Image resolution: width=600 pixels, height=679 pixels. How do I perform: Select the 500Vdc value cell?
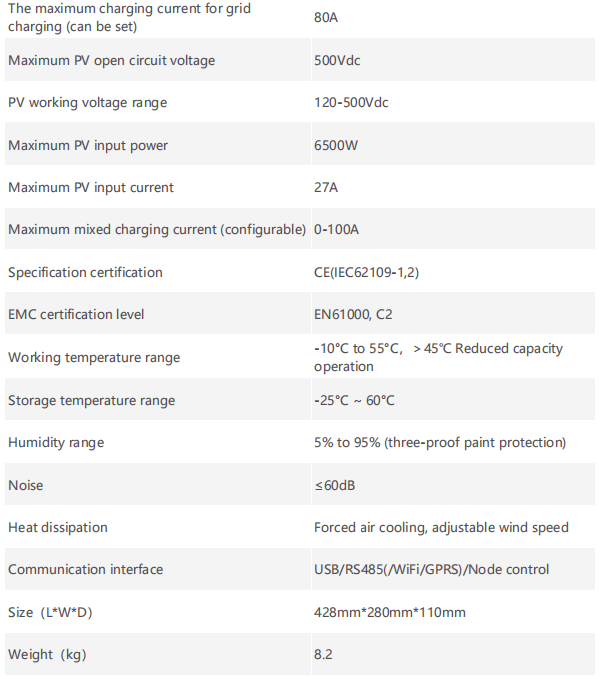pyautogui.click(x=337, y=61)
